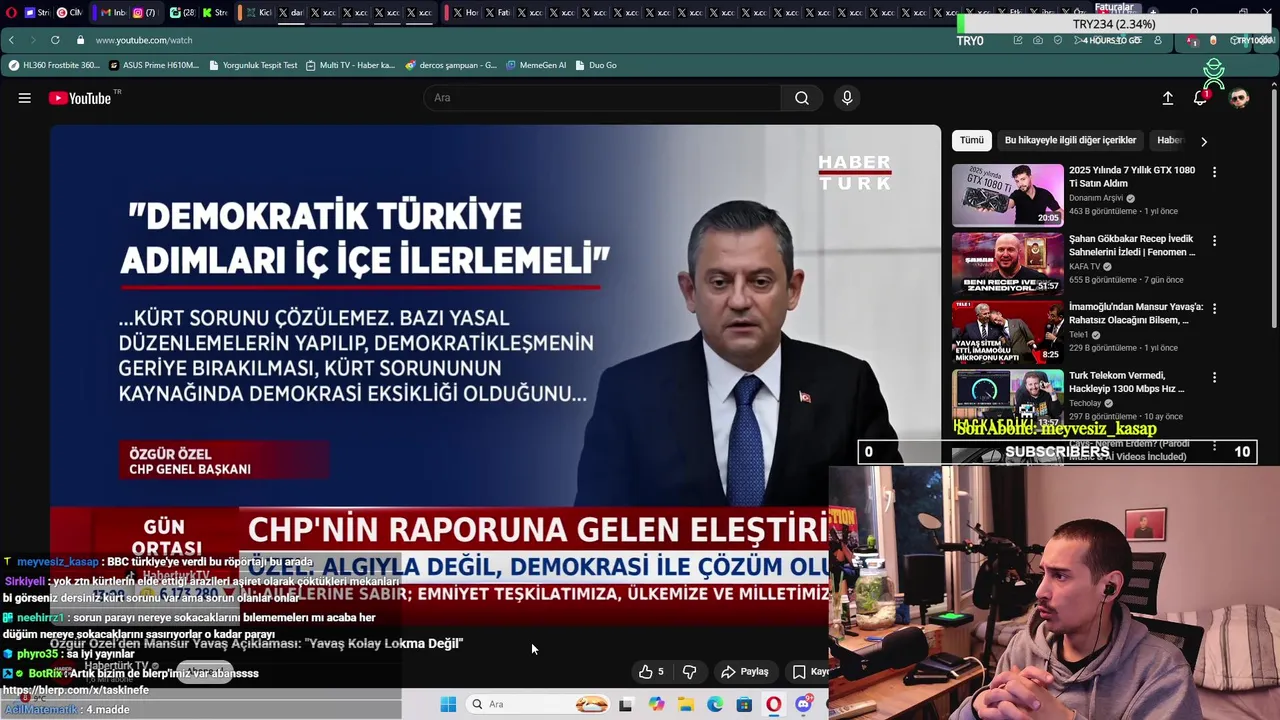Open options for 'Turk Telekom Vermedi' video

(1214, 378)
